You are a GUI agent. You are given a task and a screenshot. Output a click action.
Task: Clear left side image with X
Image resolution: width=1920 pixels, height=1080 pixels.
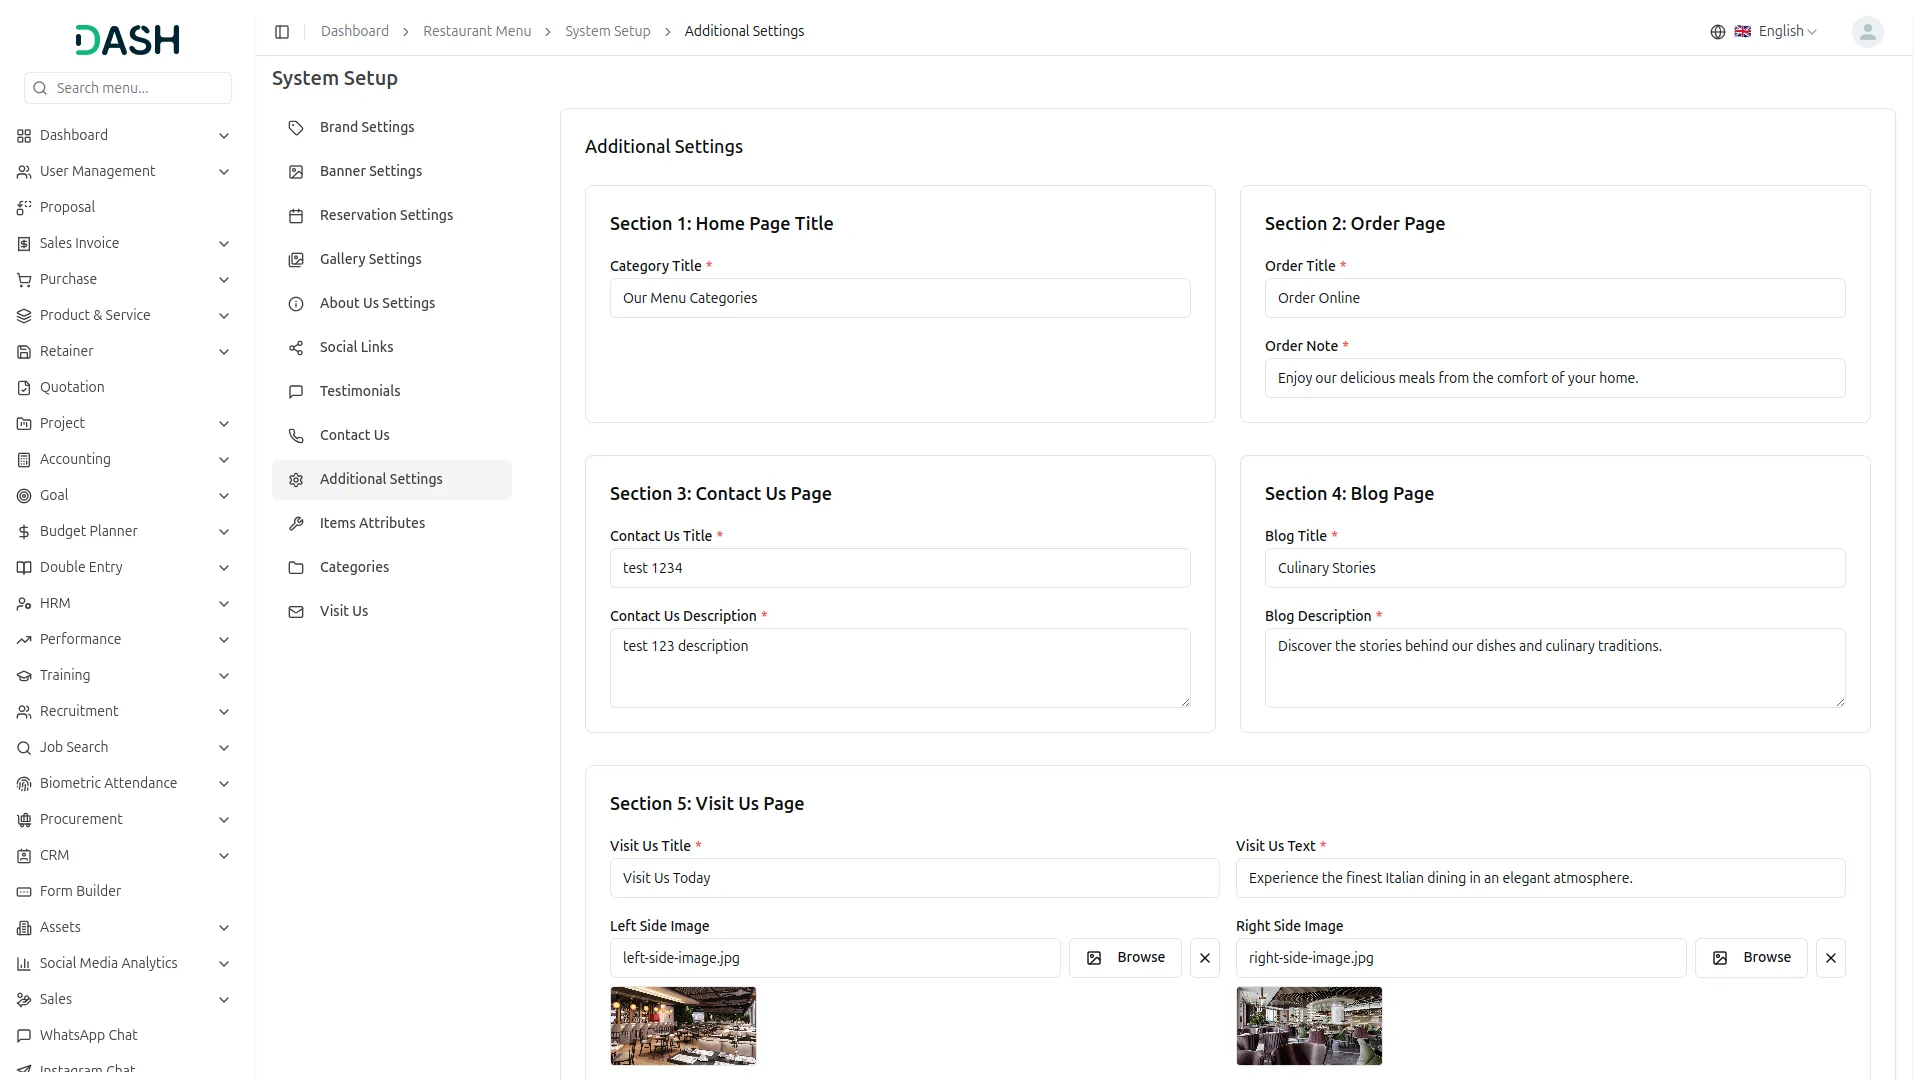click(1205, 958)
